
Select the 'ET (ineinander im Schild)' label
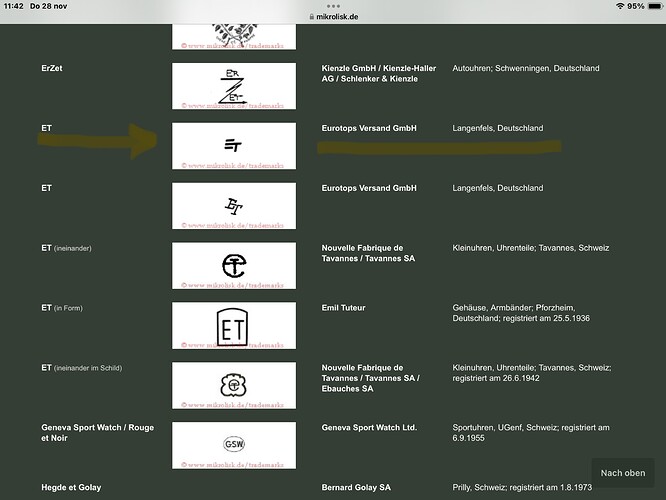(82, 368)
